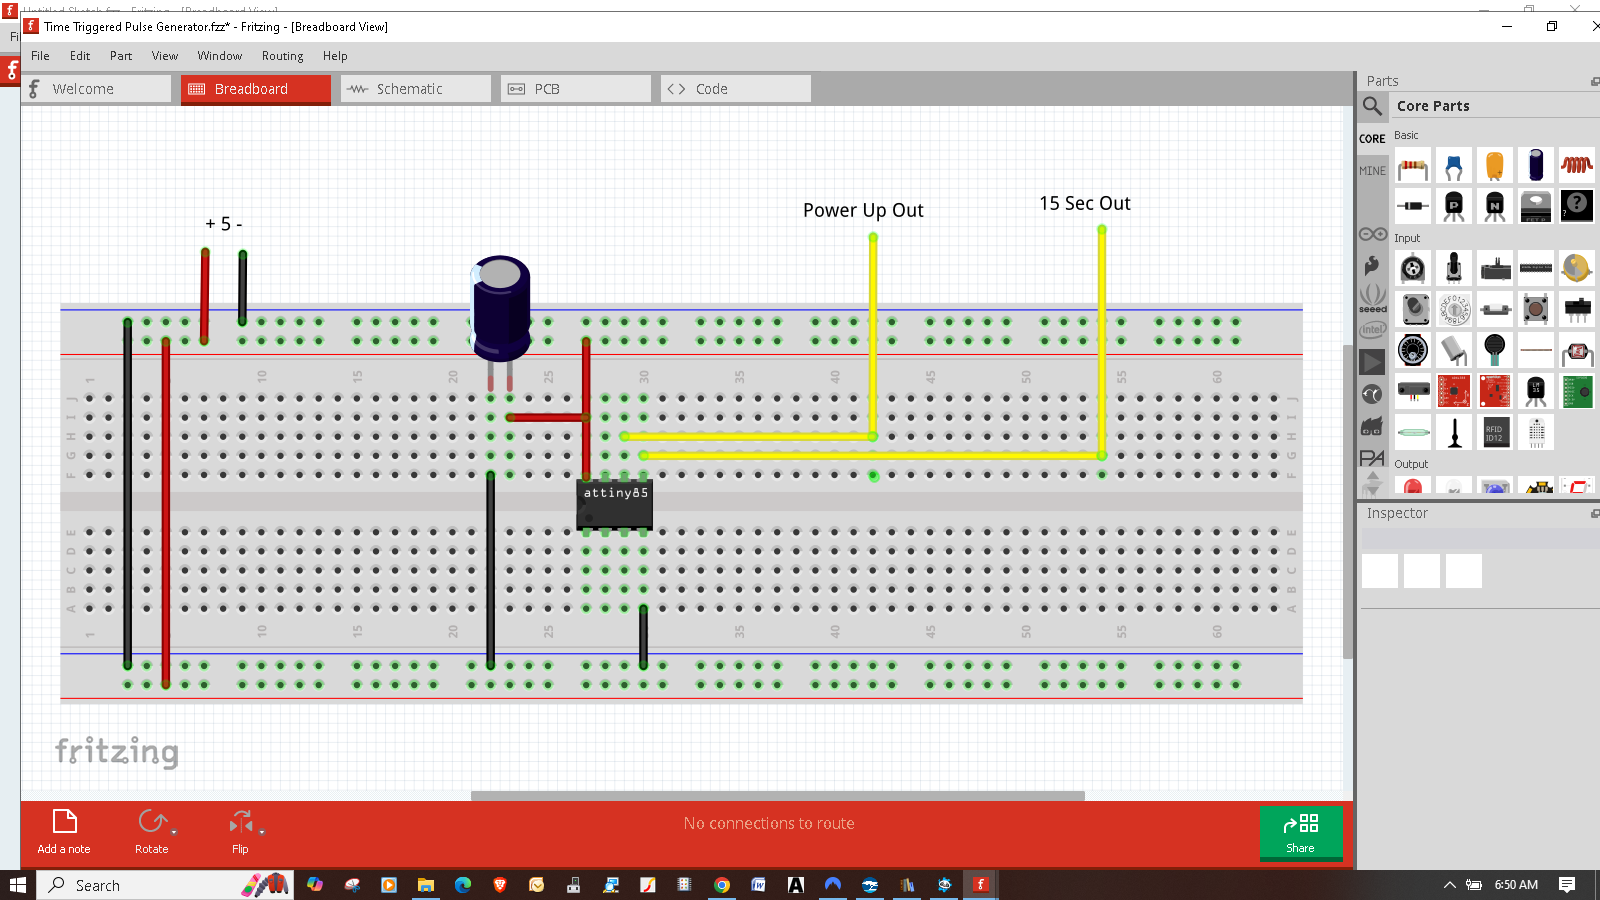Screen dimensions: 1600x900
Task: Open the parts search magnifier
Action: pyautogui.click(x=1372, y=106)
